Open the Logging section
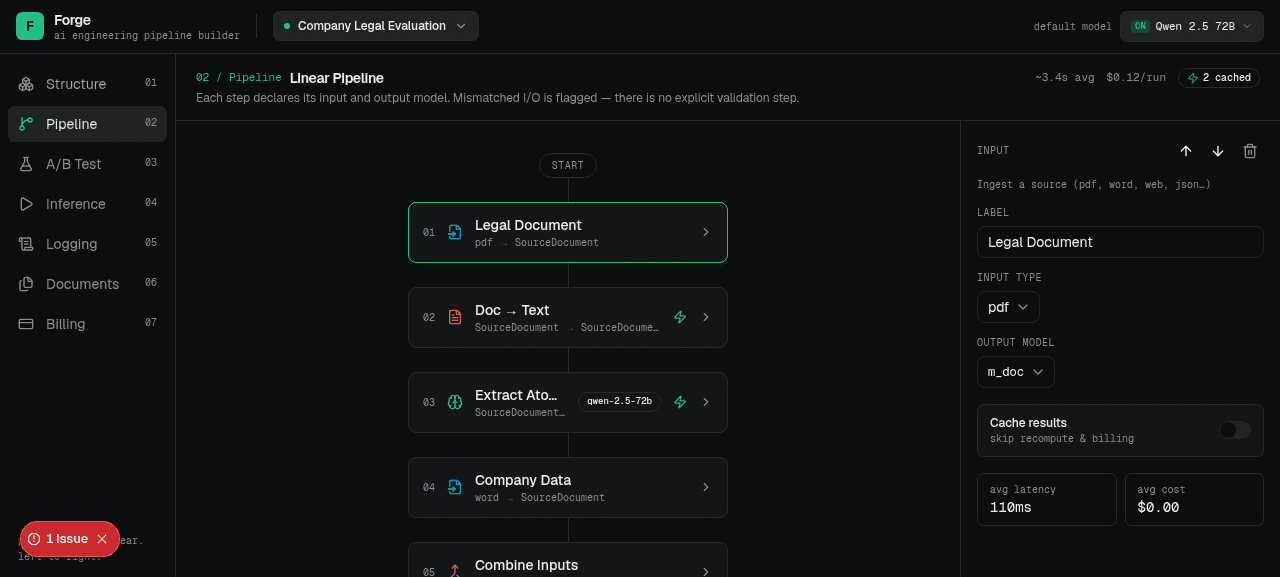The image size is (1280, 577). point(87,244)
